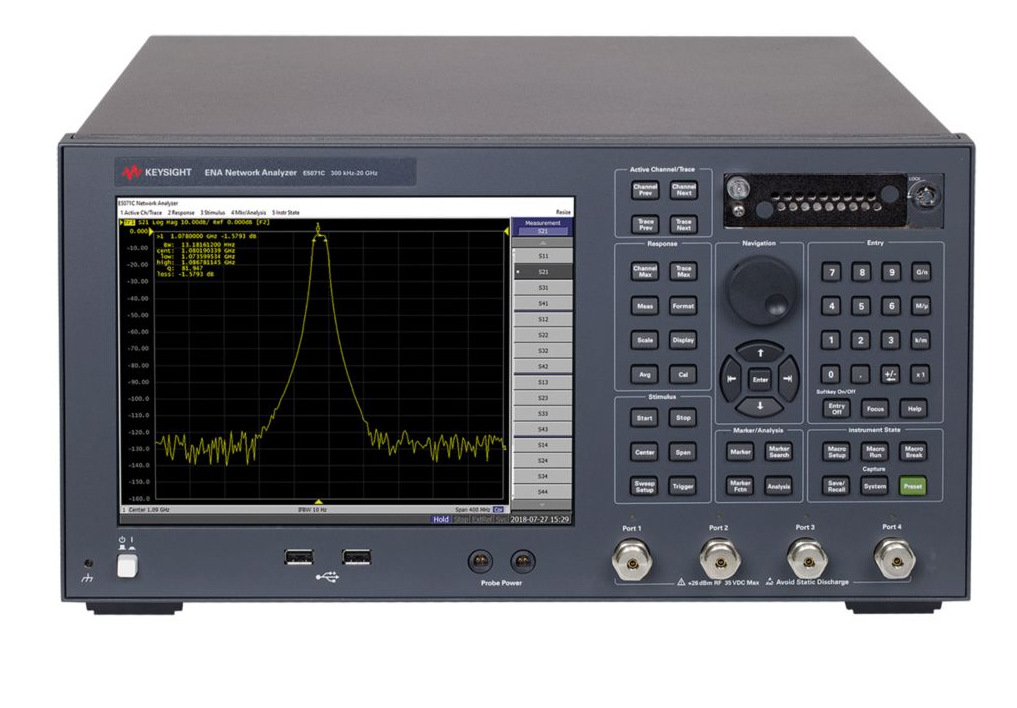This screenshot has width=1017, height=708.
Task: Click the Span stimulus hardkey
Action: pyautogui.click(x=683, y=452)
